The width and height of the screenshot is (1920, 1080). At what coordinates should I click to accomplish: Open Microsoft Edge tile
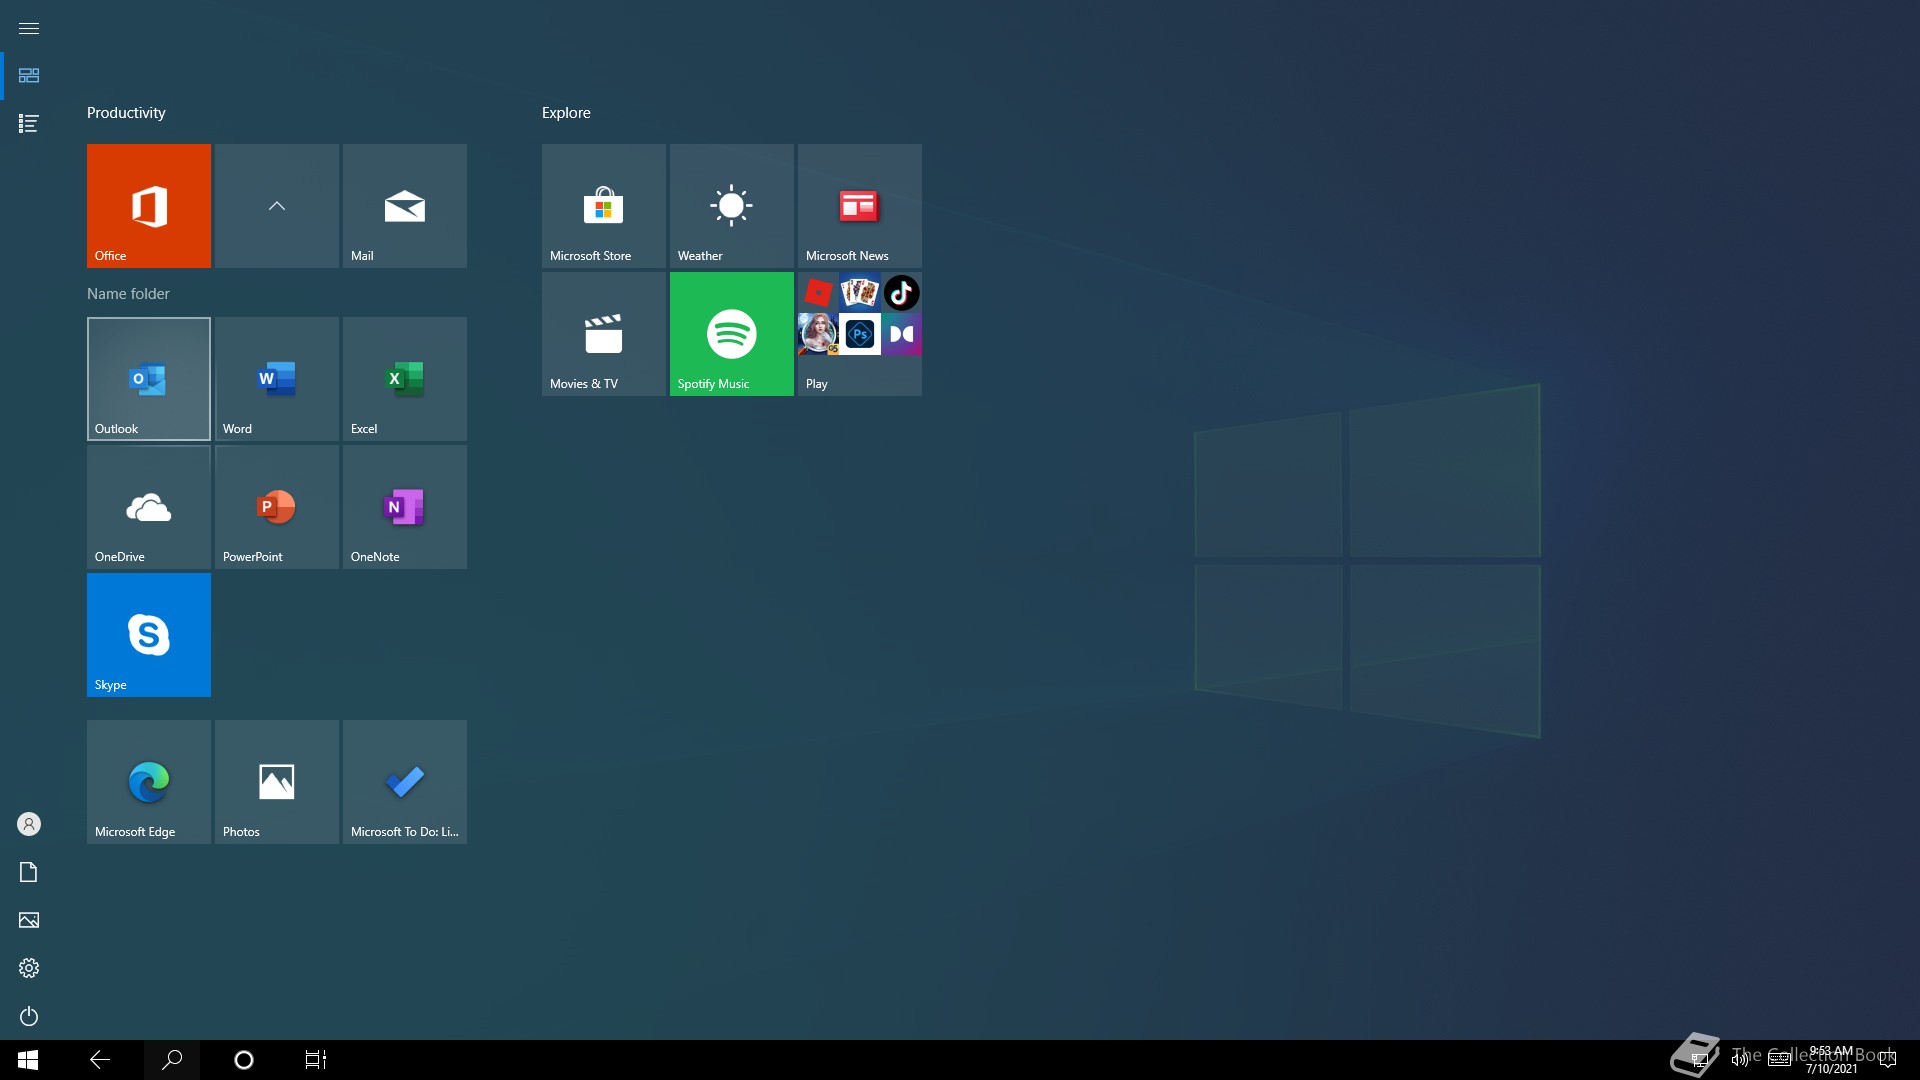pos(149,782)
